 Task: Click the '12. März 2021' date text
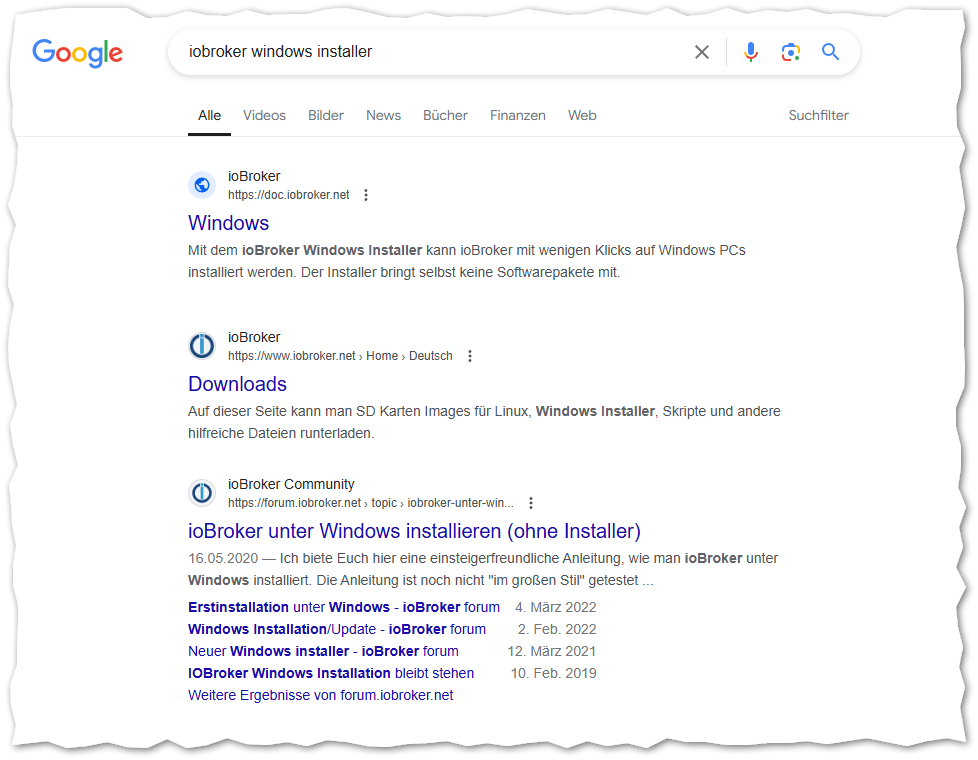pyautogui.click(x=552, y=651)
